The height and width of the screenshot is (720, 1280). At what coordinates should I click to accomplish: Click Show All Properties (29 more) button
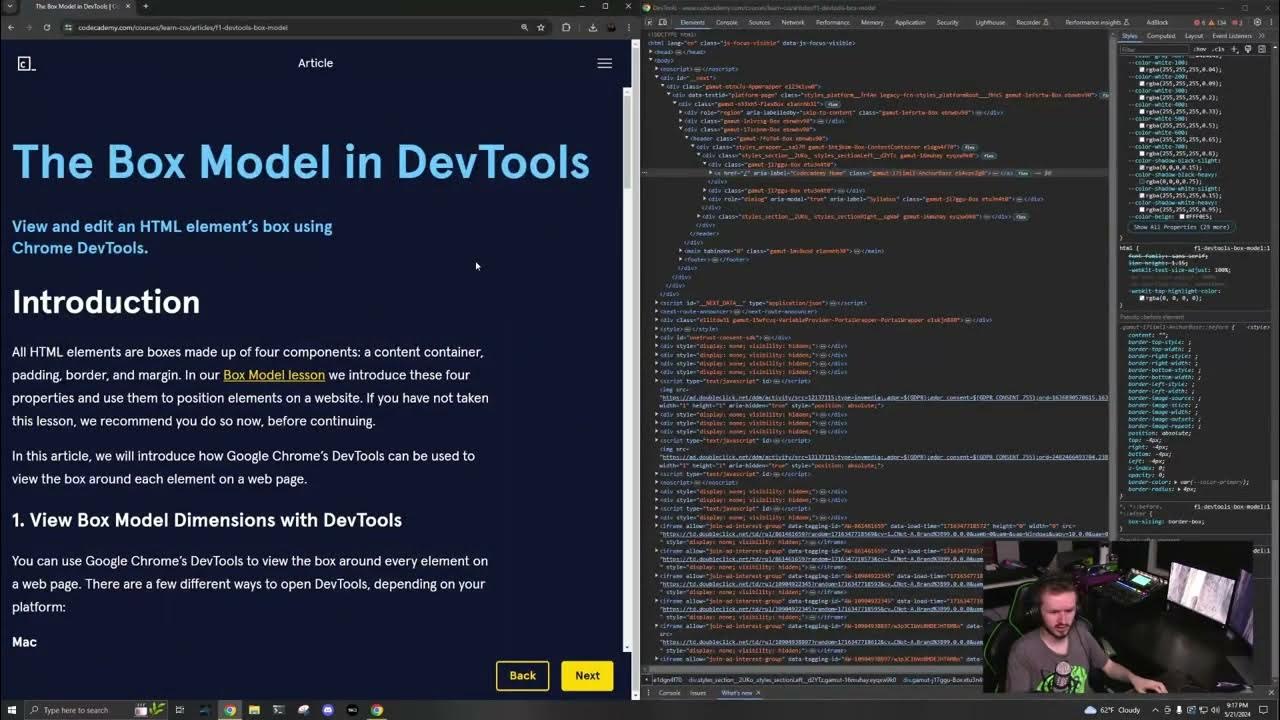click(1181, 227)
